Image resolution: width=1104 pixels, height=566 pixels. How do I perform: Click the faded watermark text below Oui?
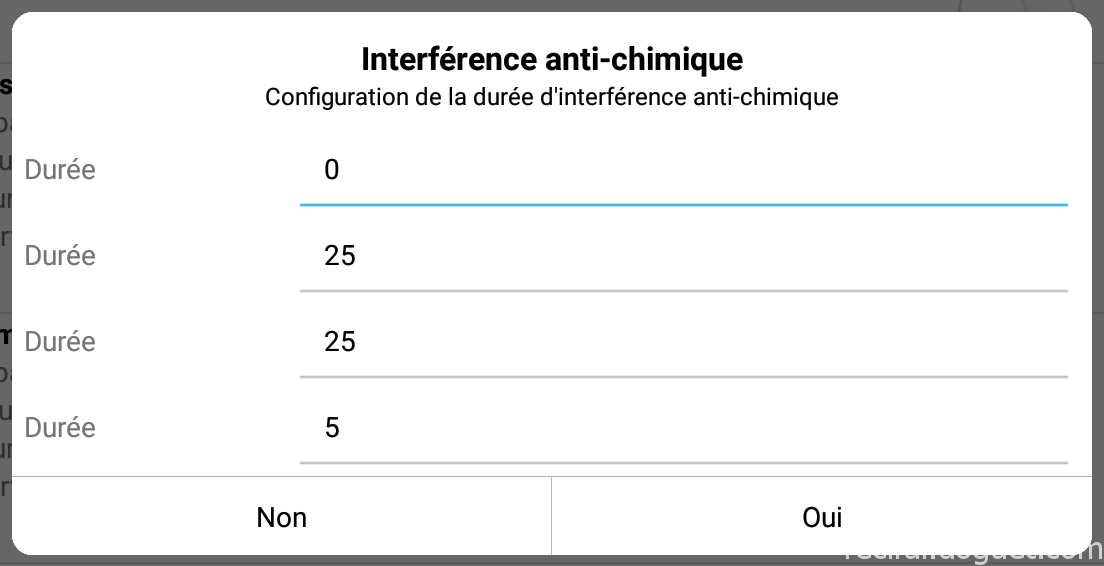click(974, 555)
